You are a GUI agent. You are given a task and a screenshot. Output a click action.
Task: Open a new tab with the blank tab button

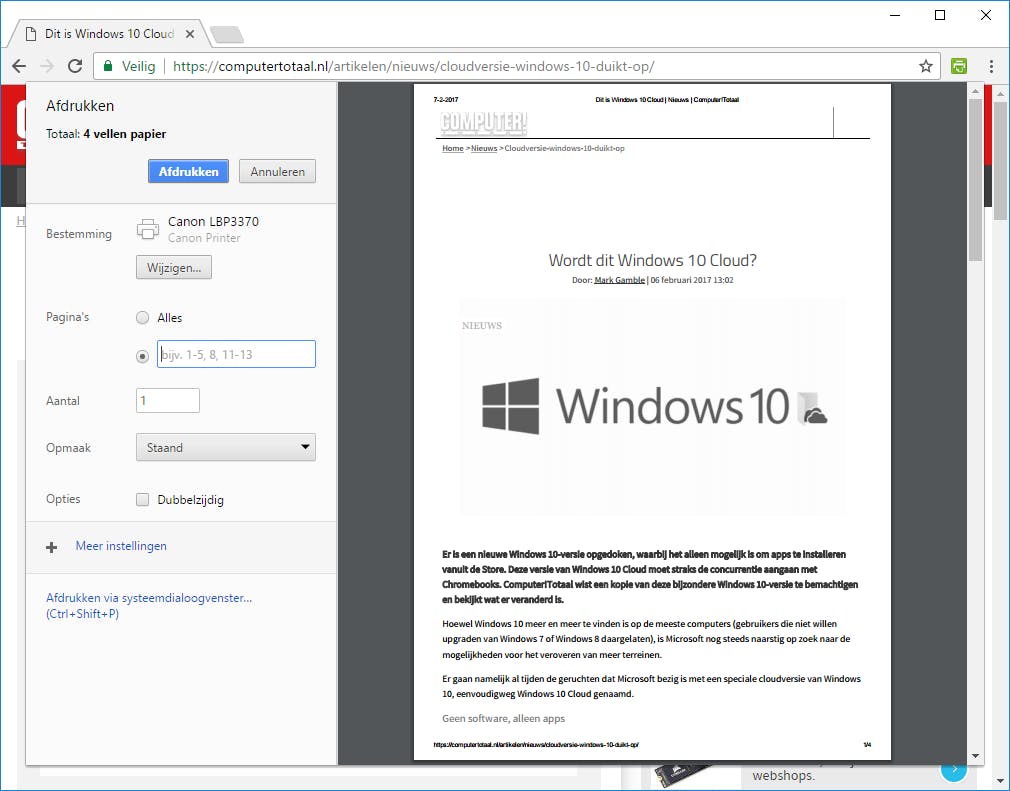227,34
